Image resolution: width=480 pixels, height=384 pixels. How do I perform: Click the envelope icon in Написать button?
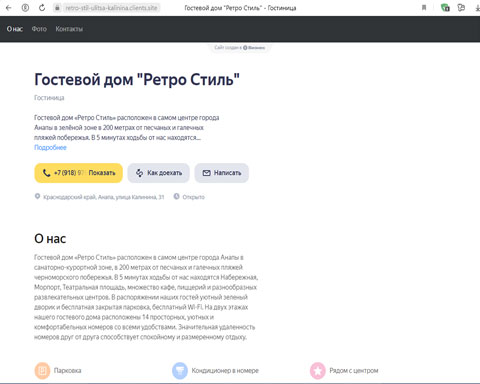207,173
